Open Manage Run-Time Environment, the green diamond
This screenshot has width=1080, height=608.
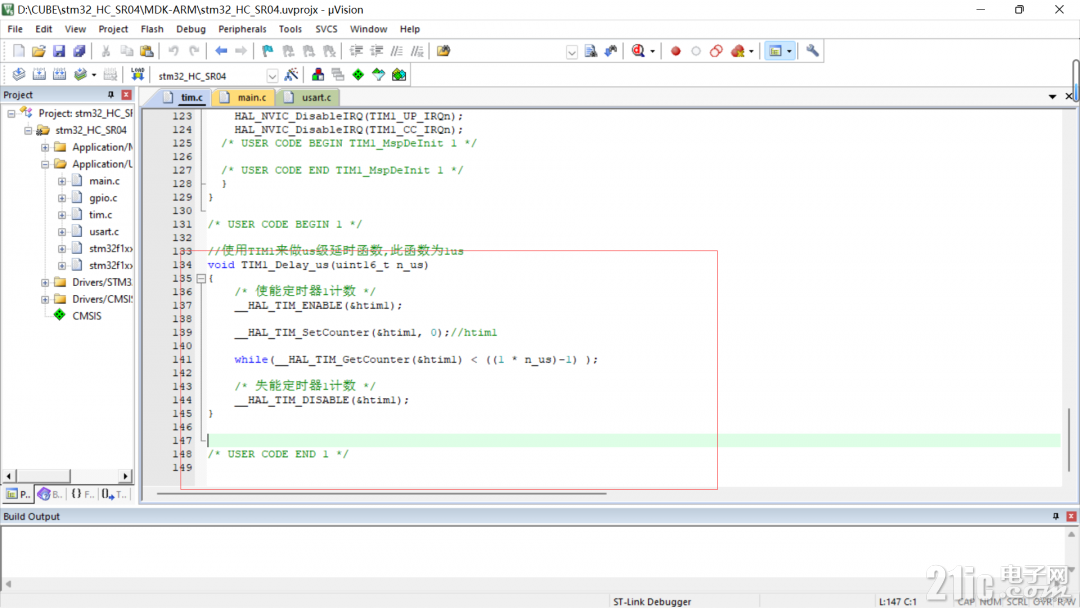(x=358, y=74)
